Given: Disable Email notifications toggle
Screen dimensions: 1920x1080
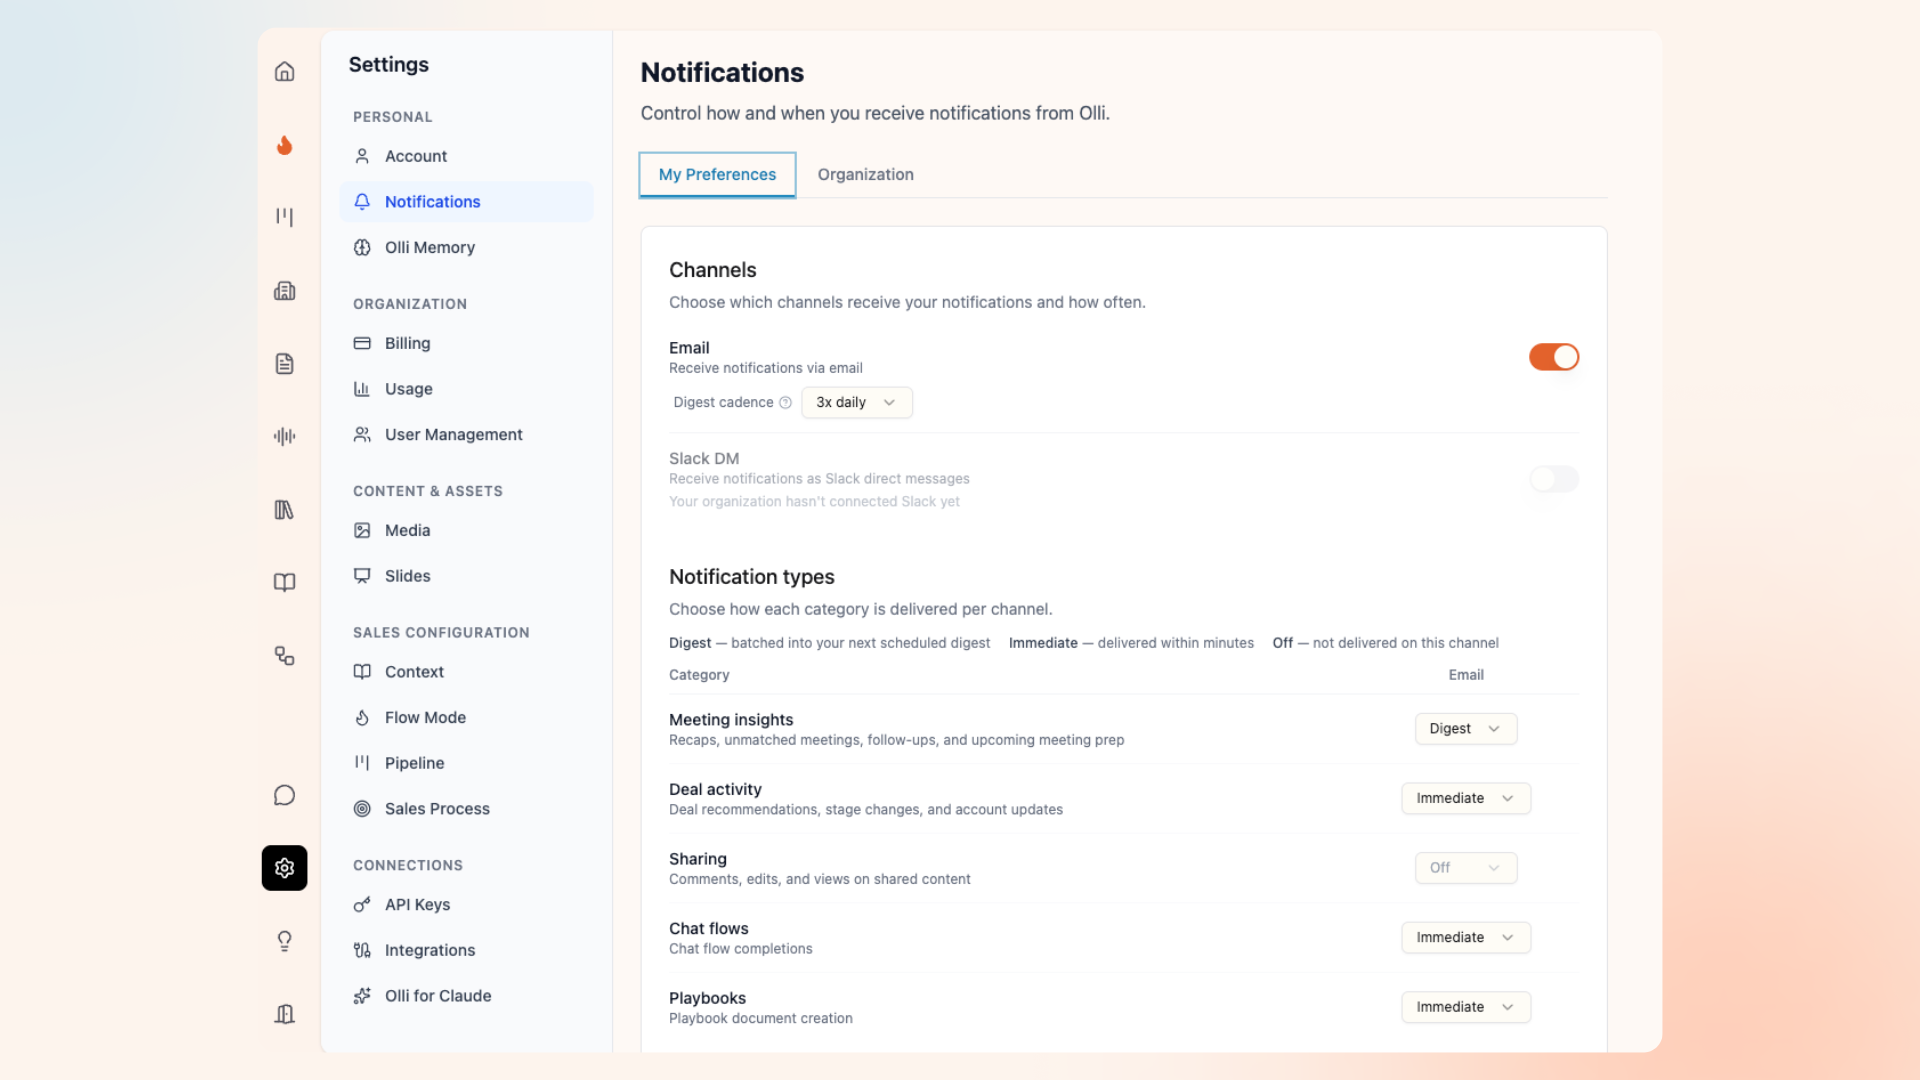Looking at the screenshot, I should (x=1553, y=357).
